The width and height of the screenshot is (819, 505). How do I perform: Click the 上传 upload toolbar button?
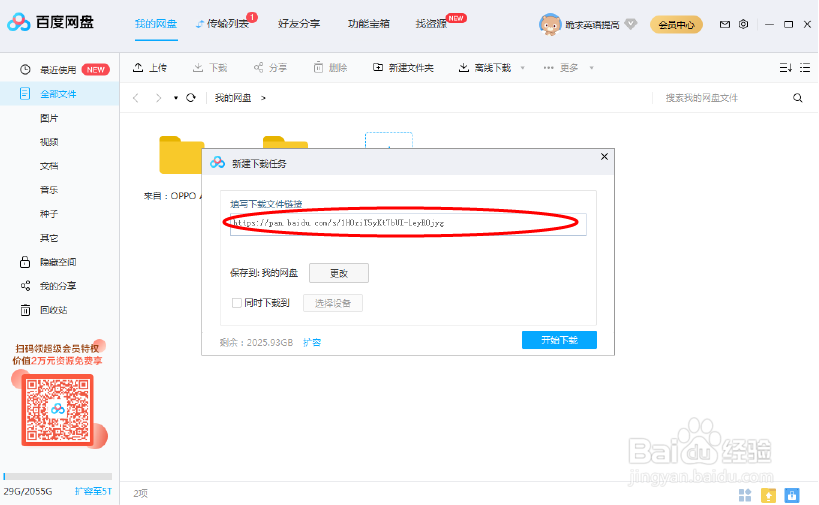click(149, 67)
